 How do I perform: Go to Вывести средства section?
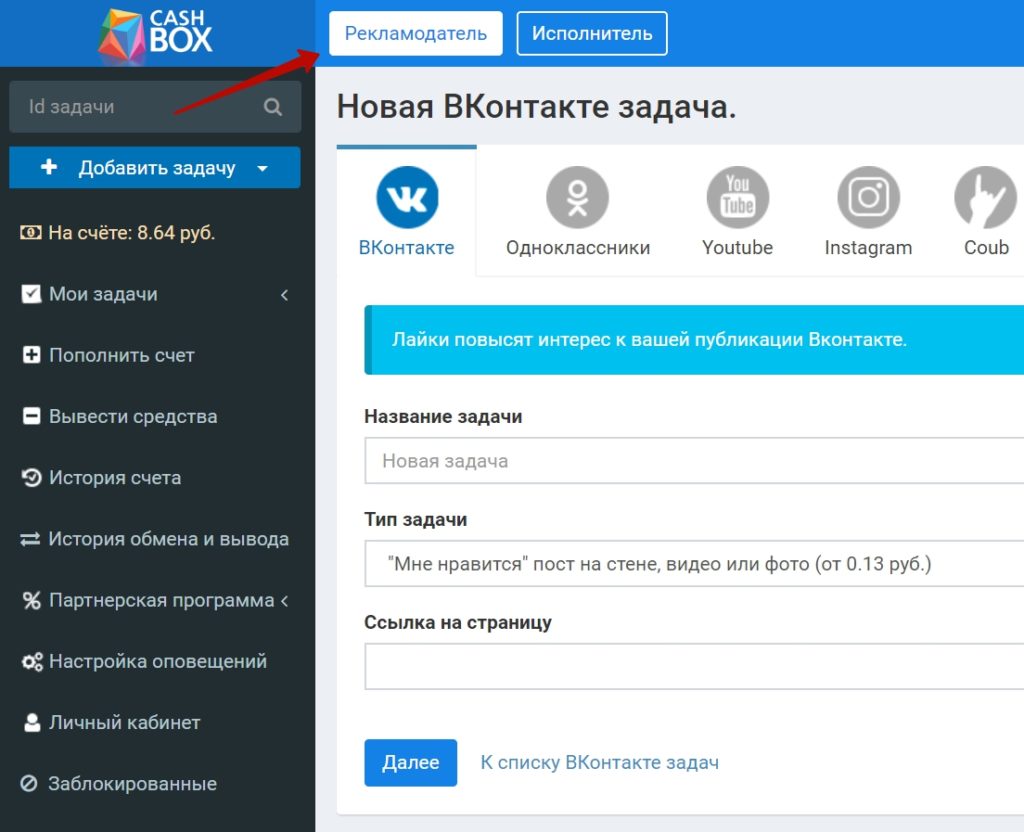pyautogui.click(x=132, y=417)
